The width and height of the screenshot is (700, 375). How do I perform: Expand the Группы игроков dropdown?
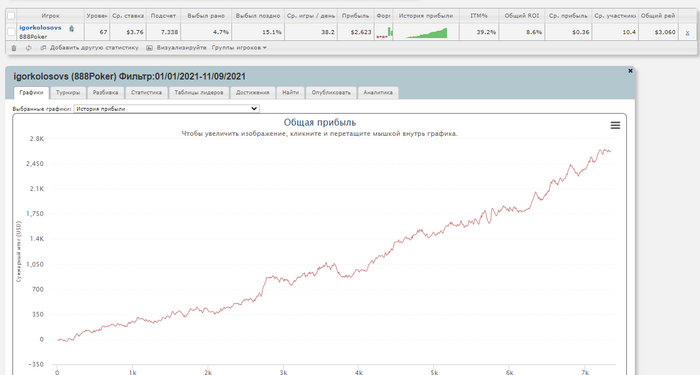point(239,48)
